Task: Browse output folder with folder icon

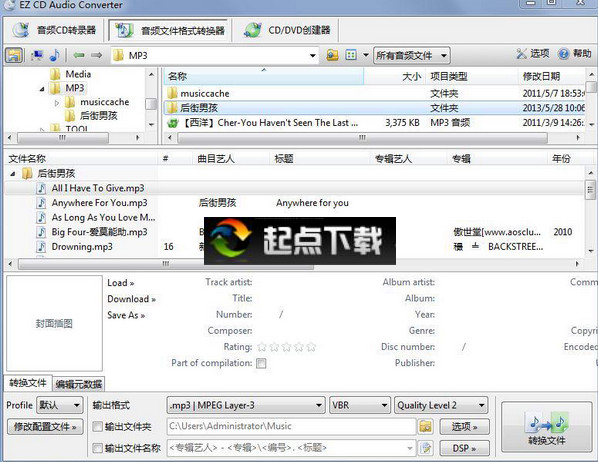Action: (x=425, y=427)
